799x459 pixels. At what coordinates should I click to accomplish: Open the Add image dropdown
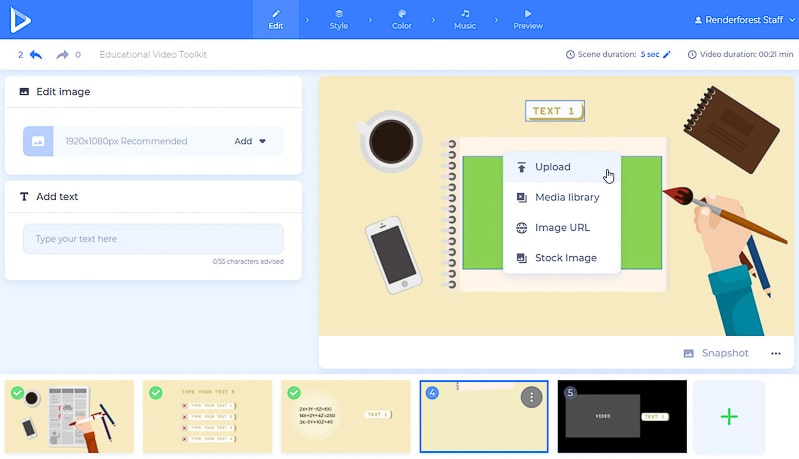tap(250, 141)
